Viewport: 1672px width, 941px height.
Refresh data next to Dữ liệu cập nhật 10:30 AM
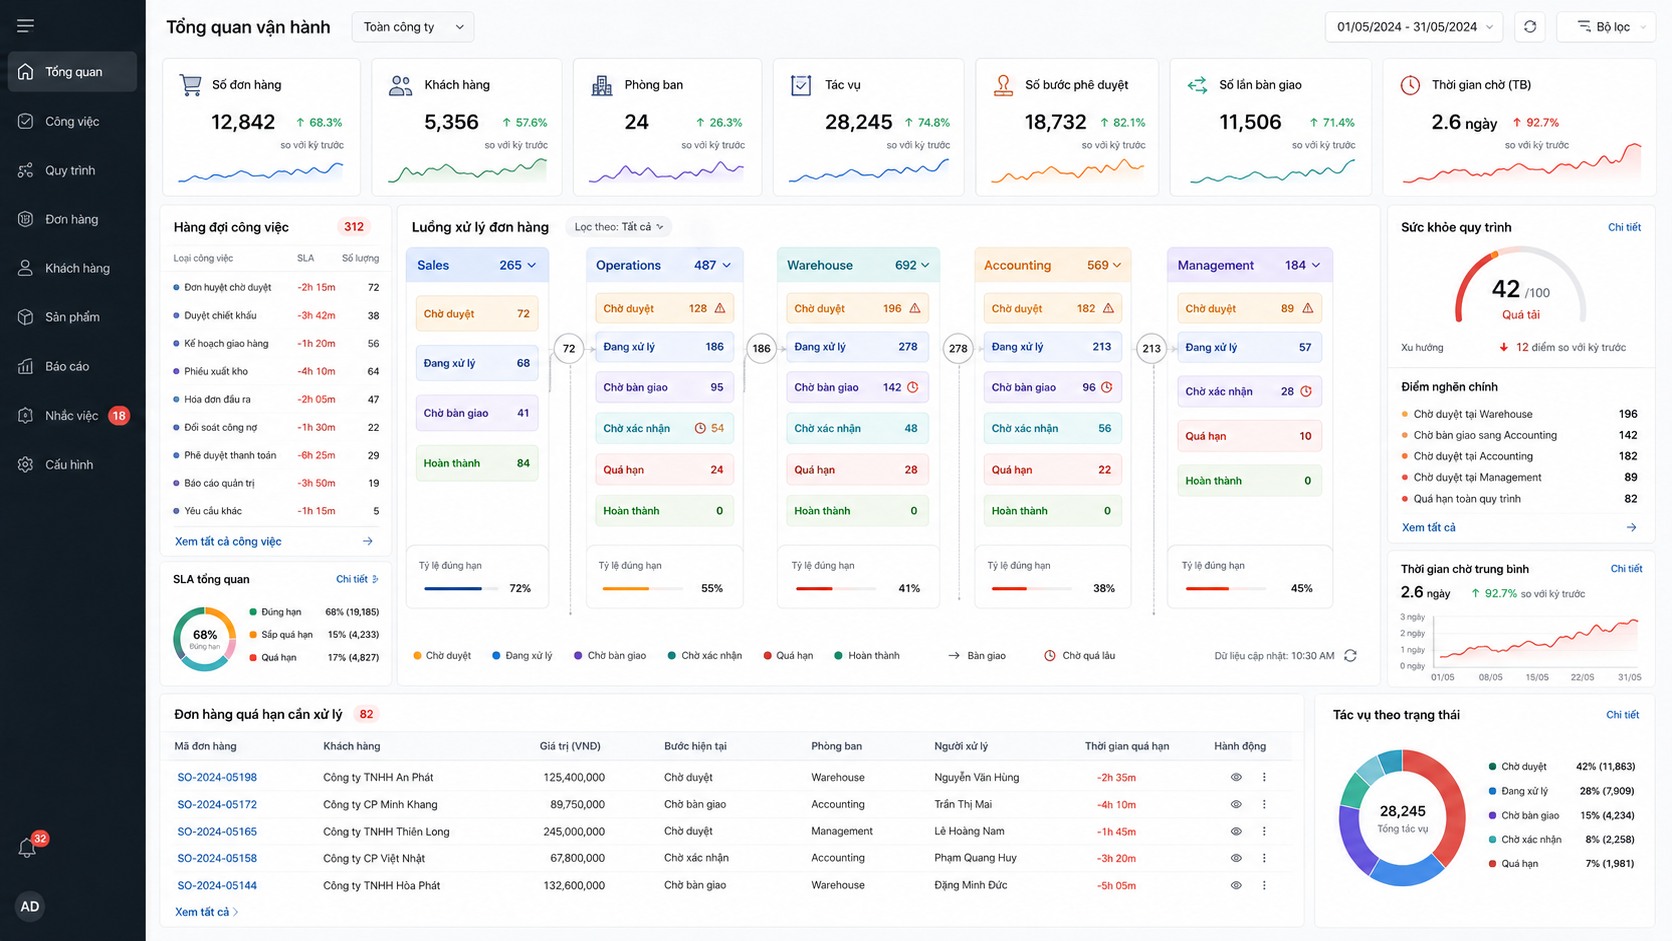click(1350, 656)
